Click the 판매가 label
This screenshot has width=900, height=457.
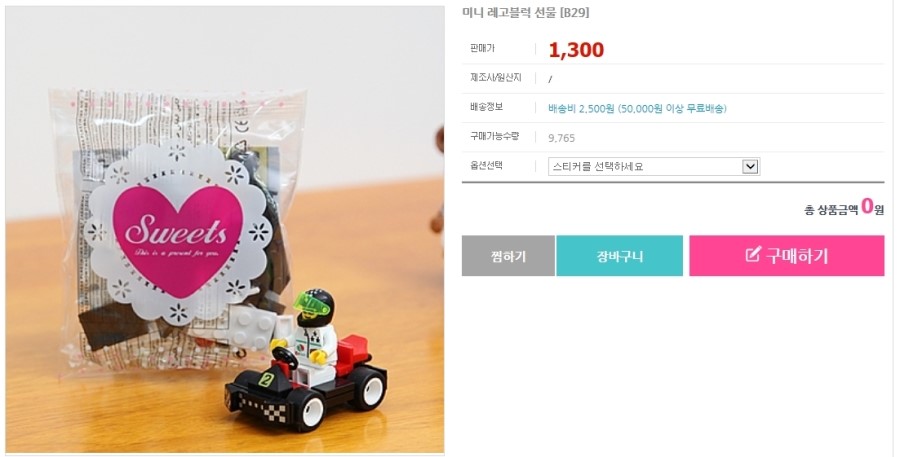[482, 49]
